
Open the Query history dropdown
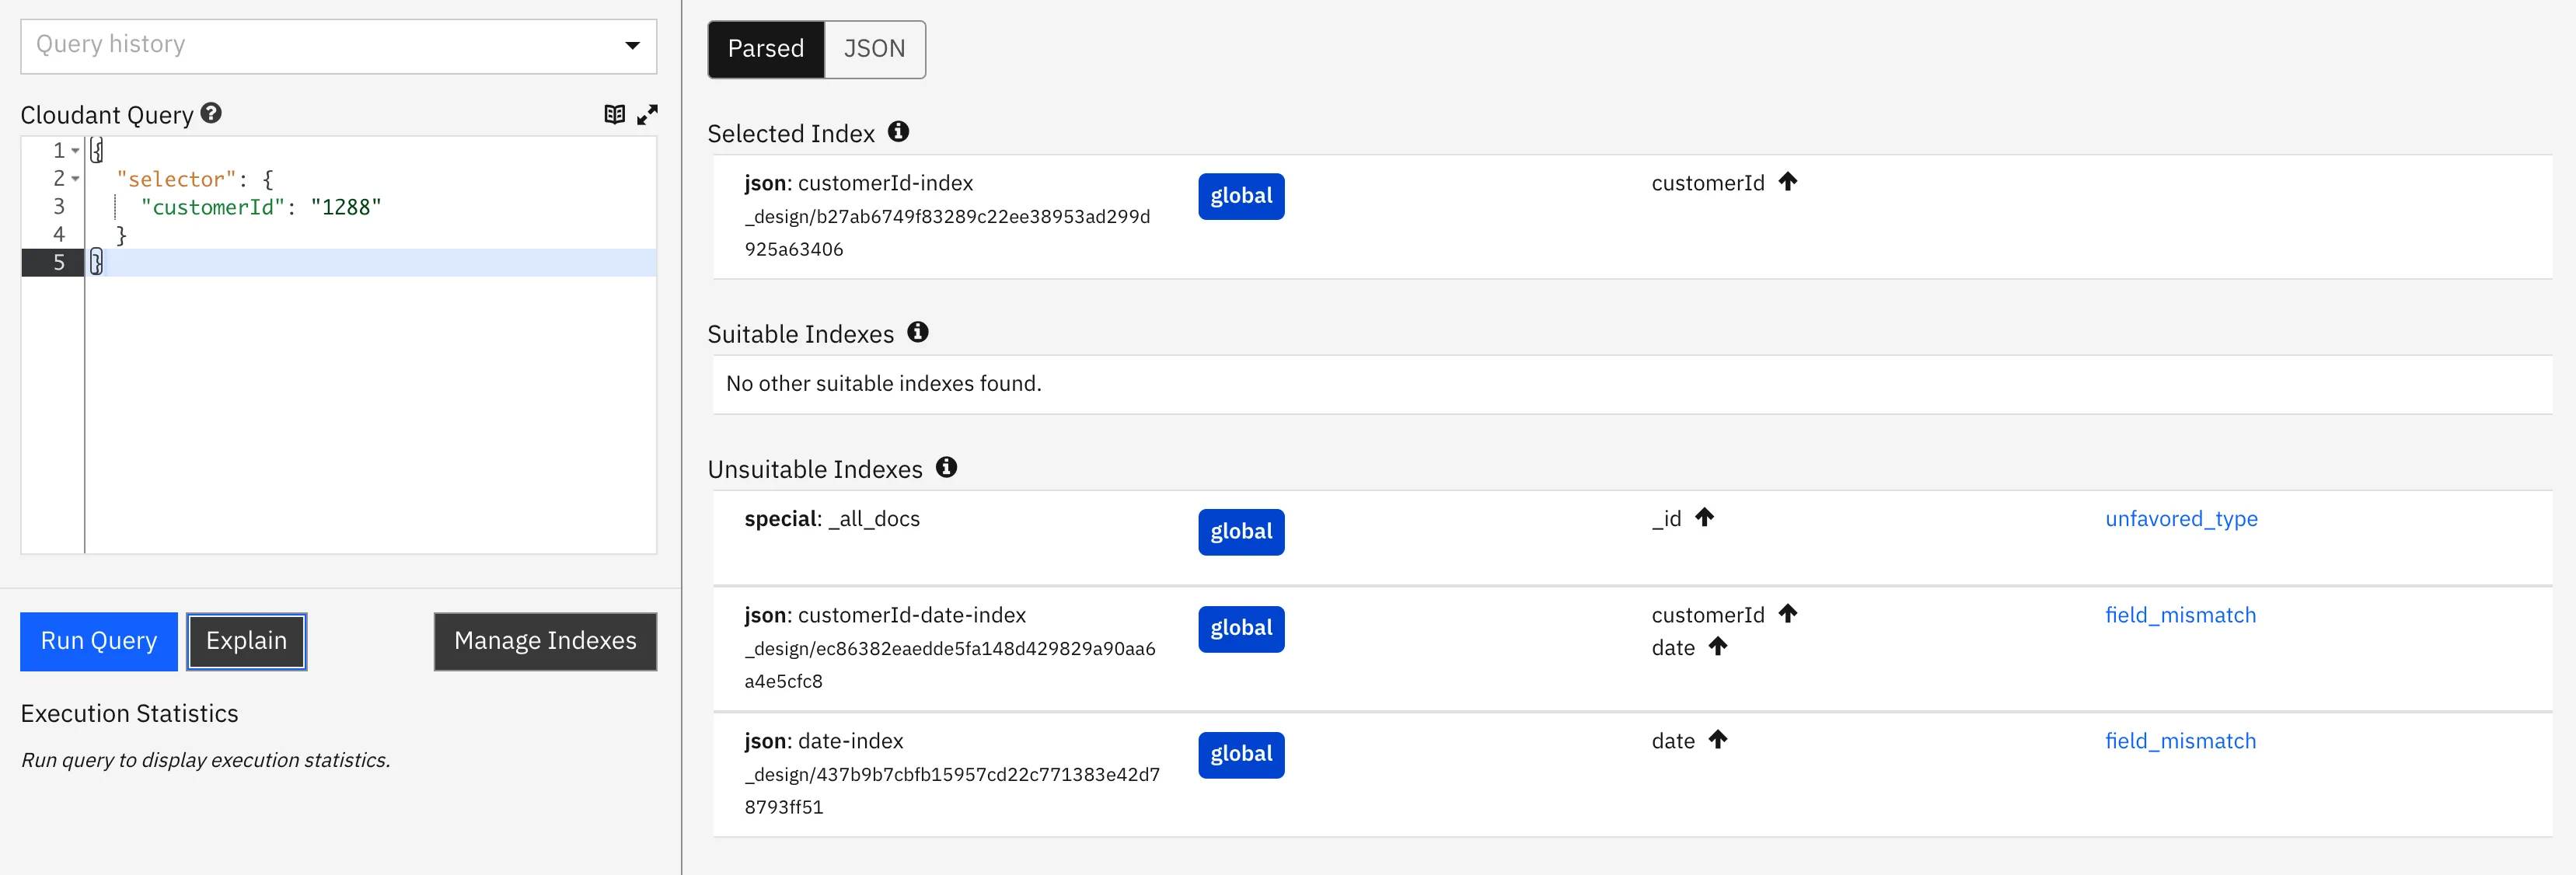tap(338, 46)
